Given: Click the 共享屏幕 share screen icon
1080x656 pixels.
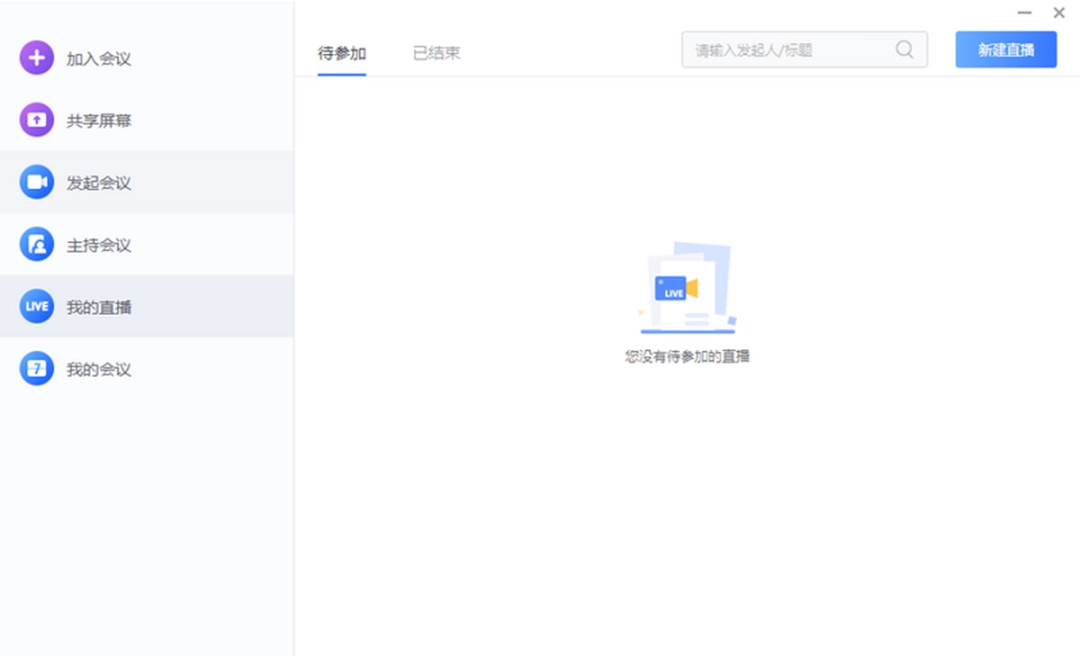Looking at the screenshot, I should coord(36,120).
